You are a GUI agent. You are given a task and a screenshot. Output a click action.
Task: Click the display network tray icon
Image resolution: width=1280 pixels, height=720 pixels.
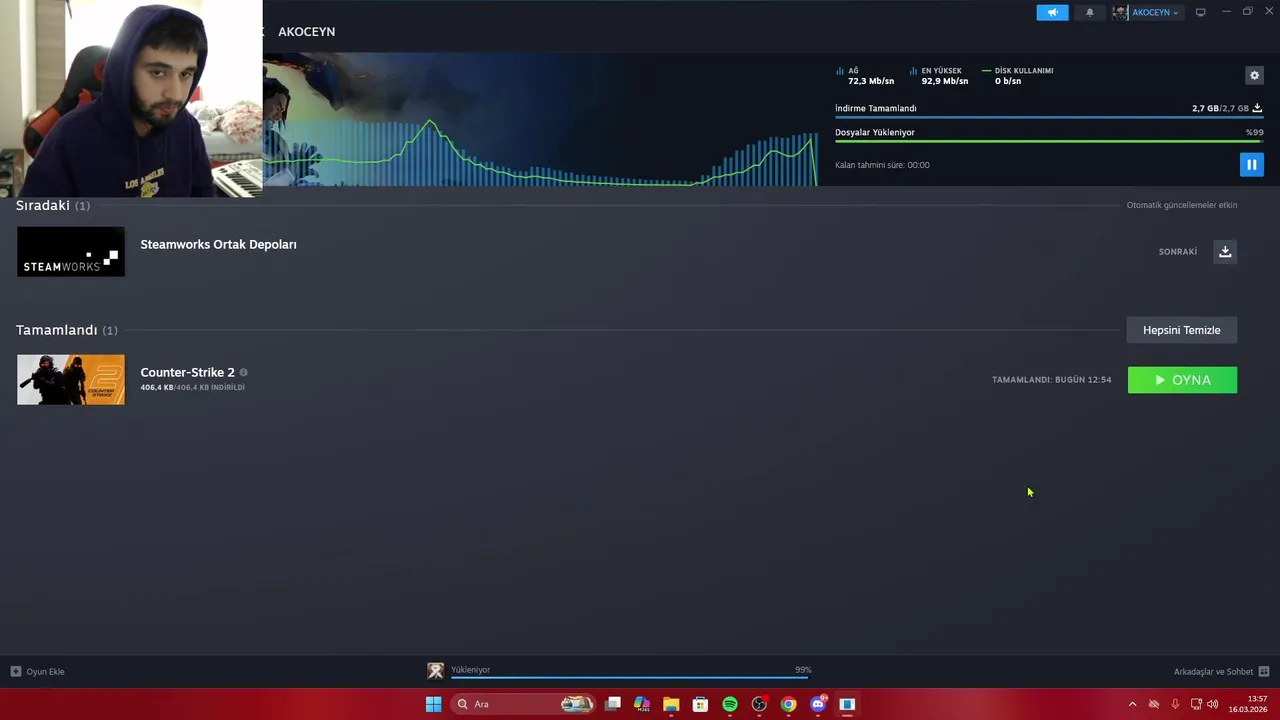pyautogui.click(x=1196, y=704)
